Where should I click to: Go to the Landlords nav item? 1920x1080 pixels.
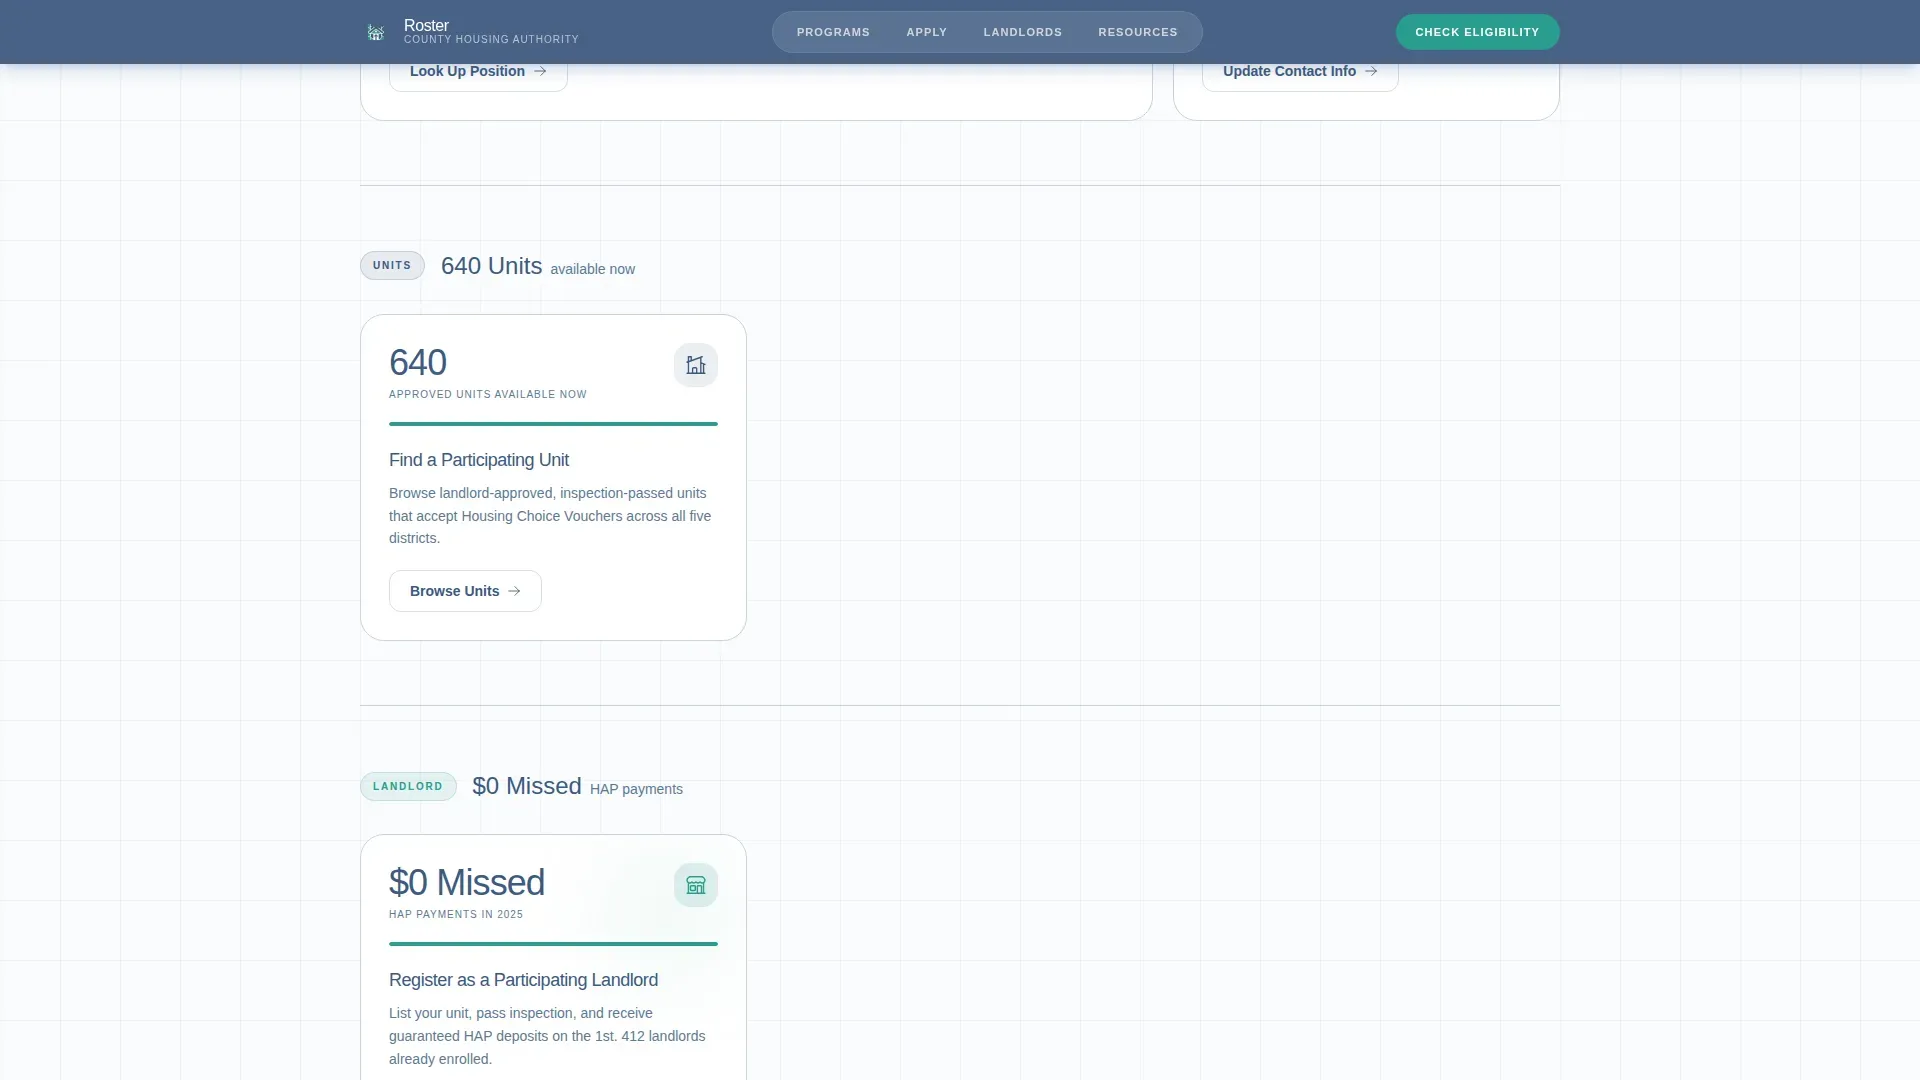[x=1023, y=32]
